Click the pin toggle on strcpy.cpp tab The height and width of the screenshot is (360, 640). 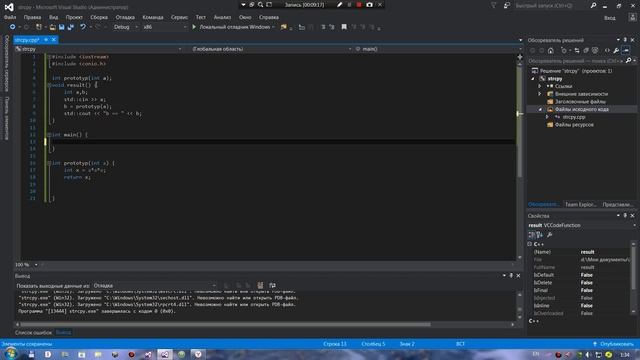pyautogui.click(x=46, y=40)
